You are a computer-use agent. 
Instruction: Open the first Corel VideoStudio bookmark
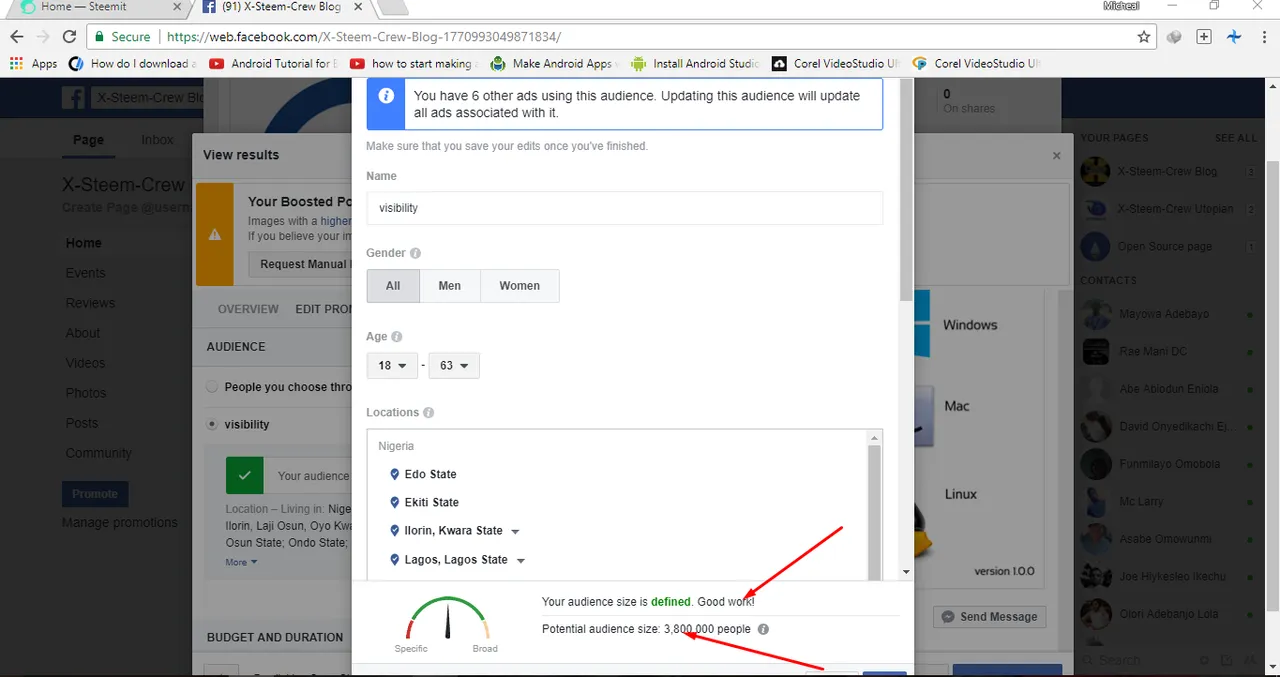836,63
